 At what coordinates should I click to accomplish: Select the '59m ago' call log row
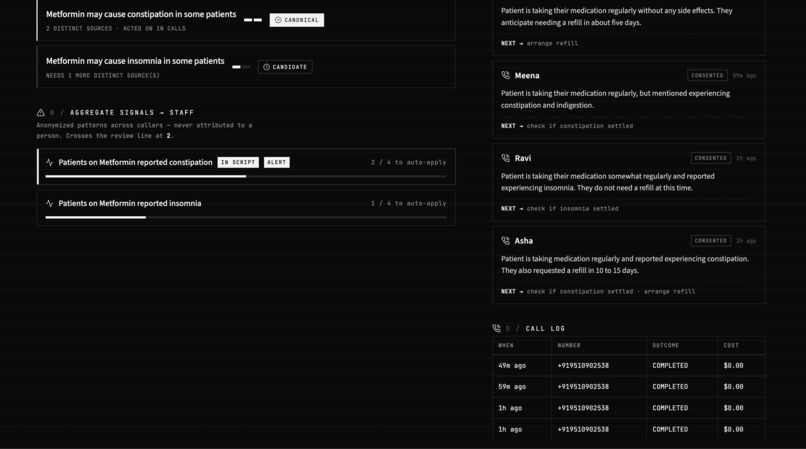click(629, 387)
